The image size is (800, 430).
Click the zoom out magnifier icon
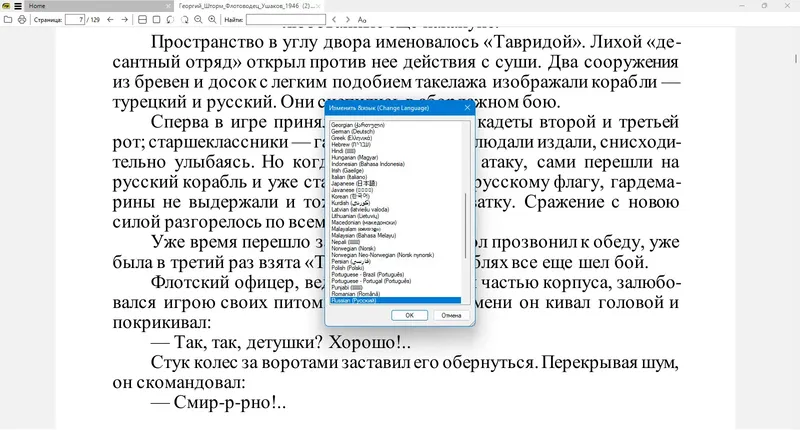(x=198, y=19)
